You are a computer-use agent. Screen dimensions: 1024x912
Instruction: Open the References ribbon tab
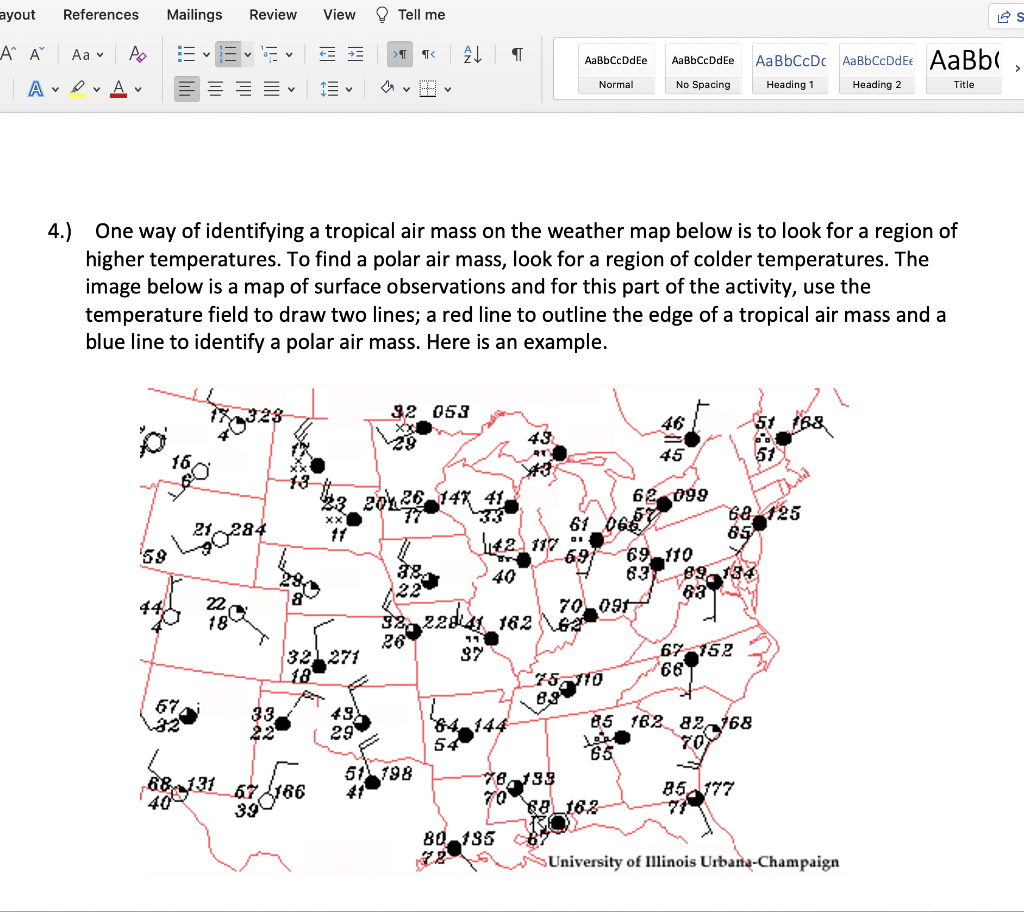[101, 14]
